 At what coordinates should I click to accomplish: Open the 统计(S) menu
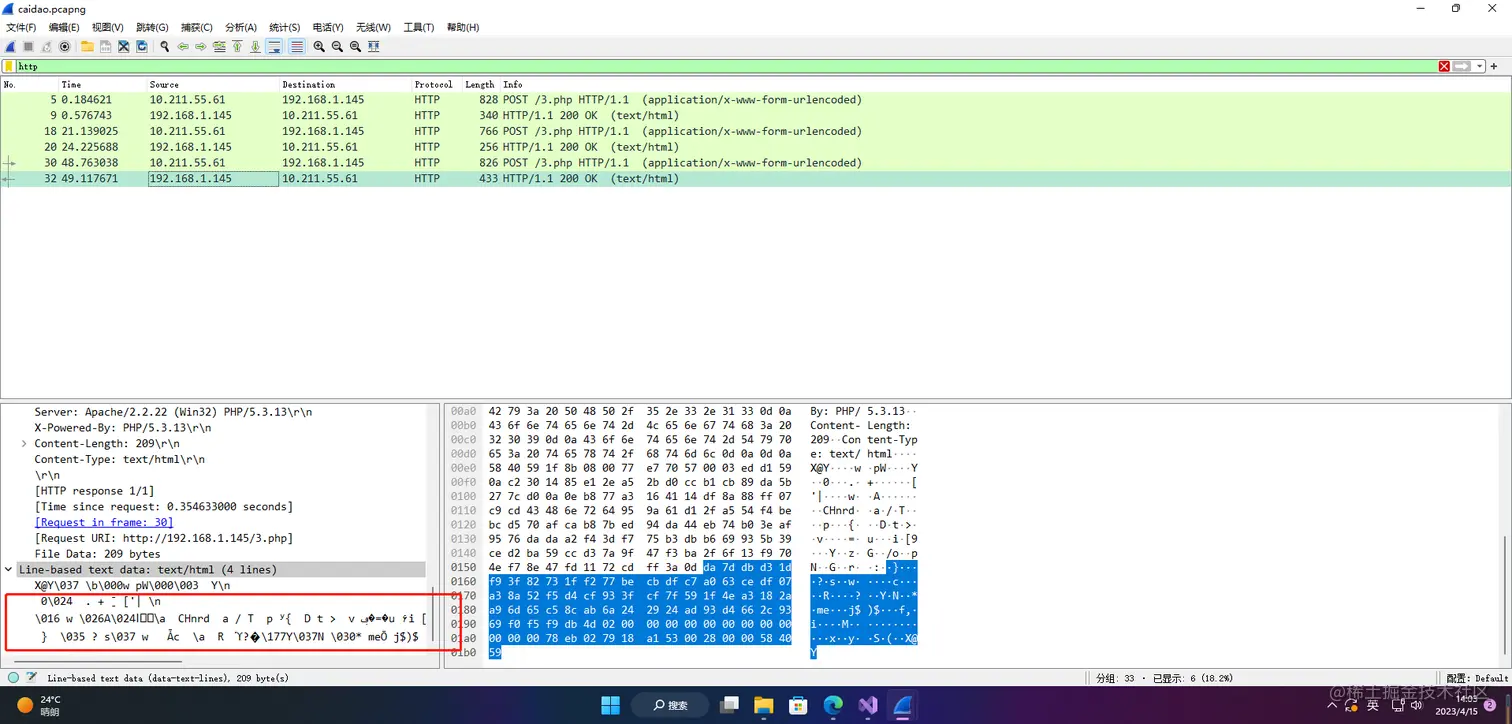(x=285, y=27)
